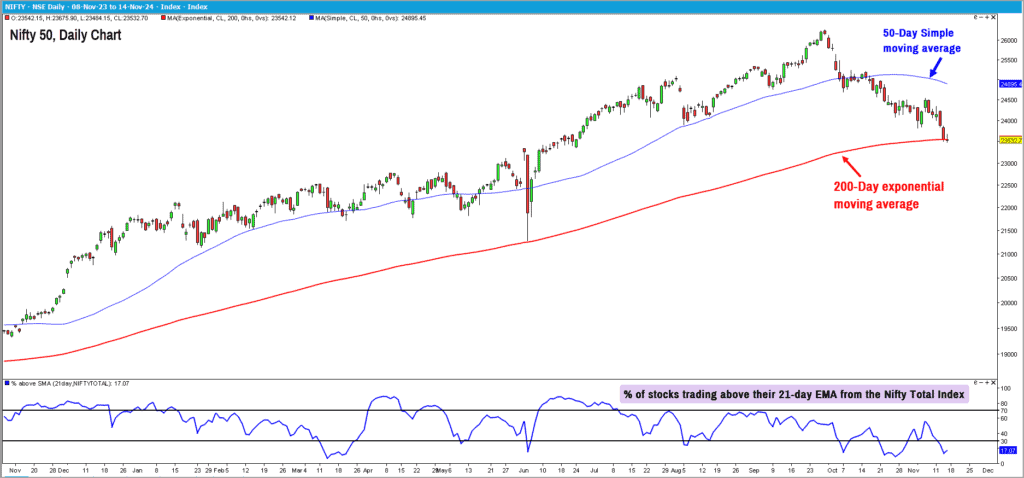
Task: Click the 'Sep' label on date axis
Action: click(755, 470)
